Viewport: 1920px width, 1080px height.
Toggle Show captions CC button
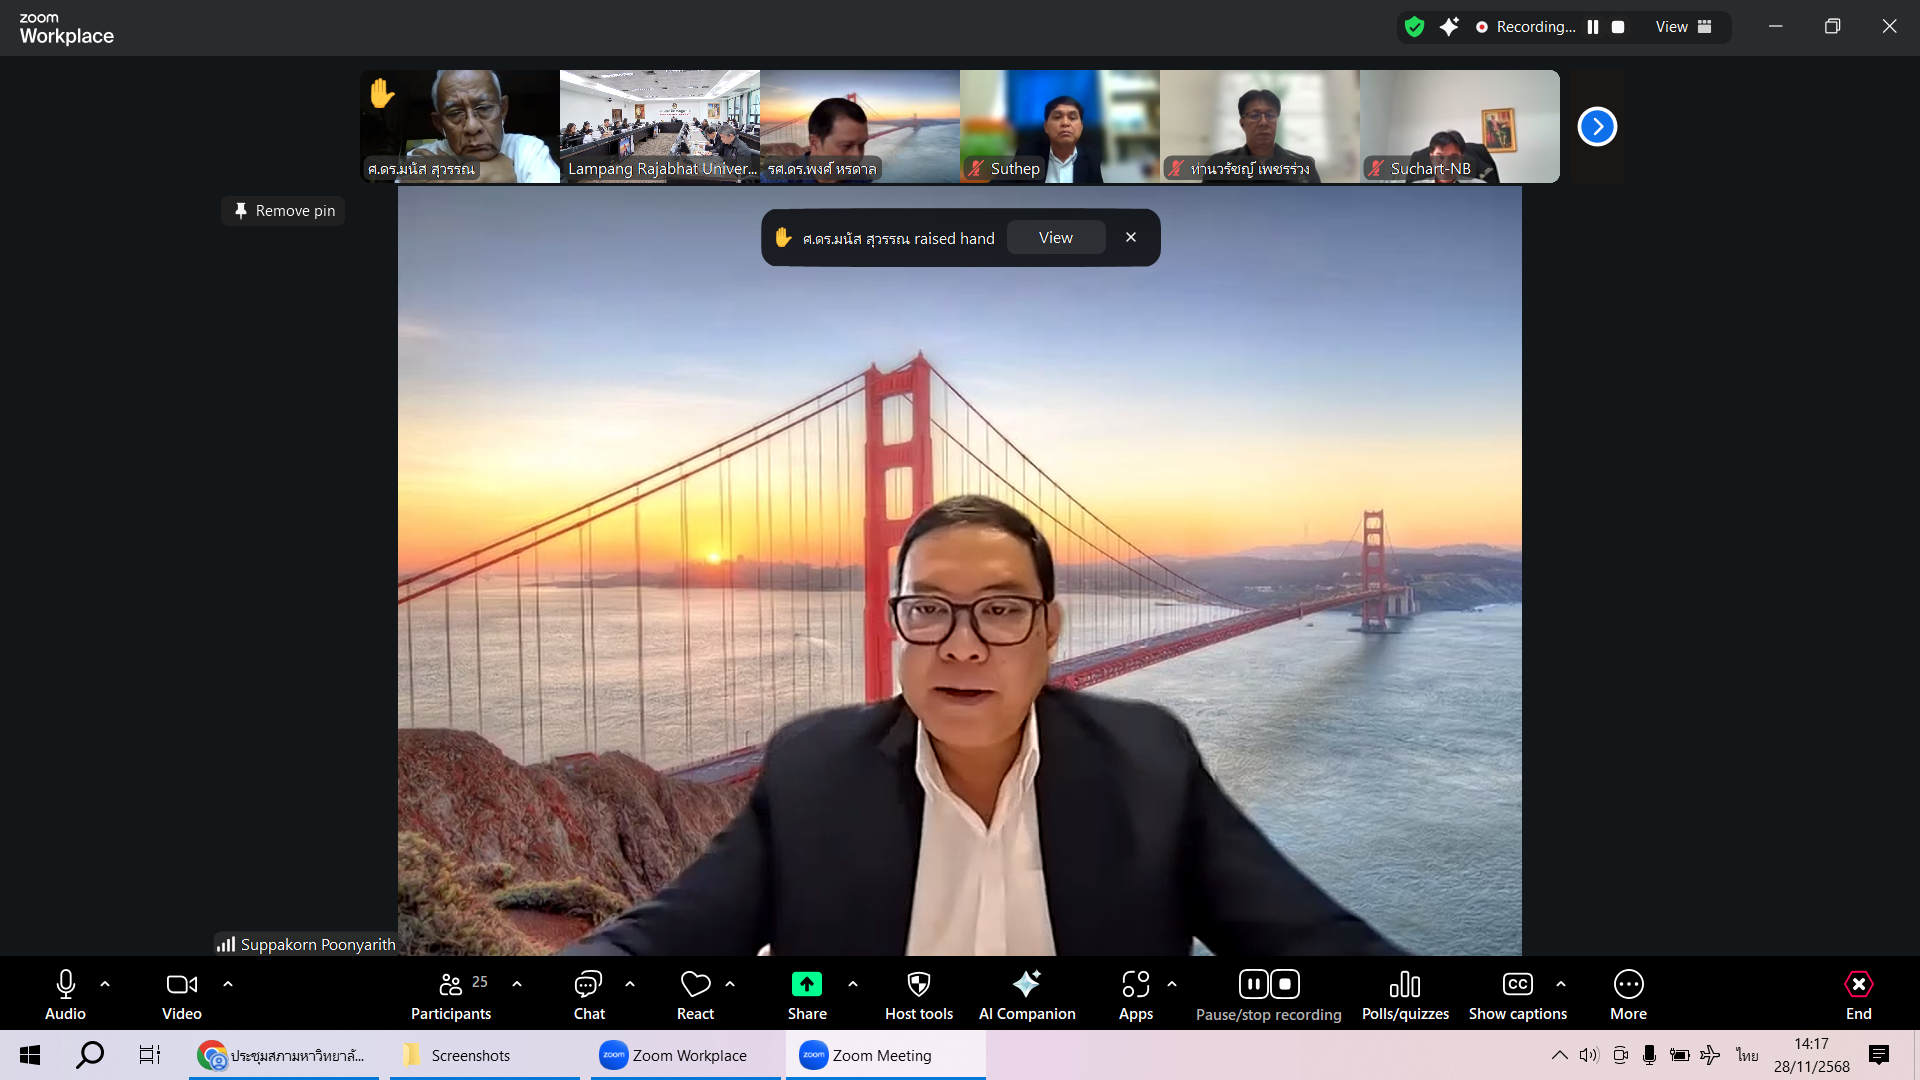point(1517,985)
